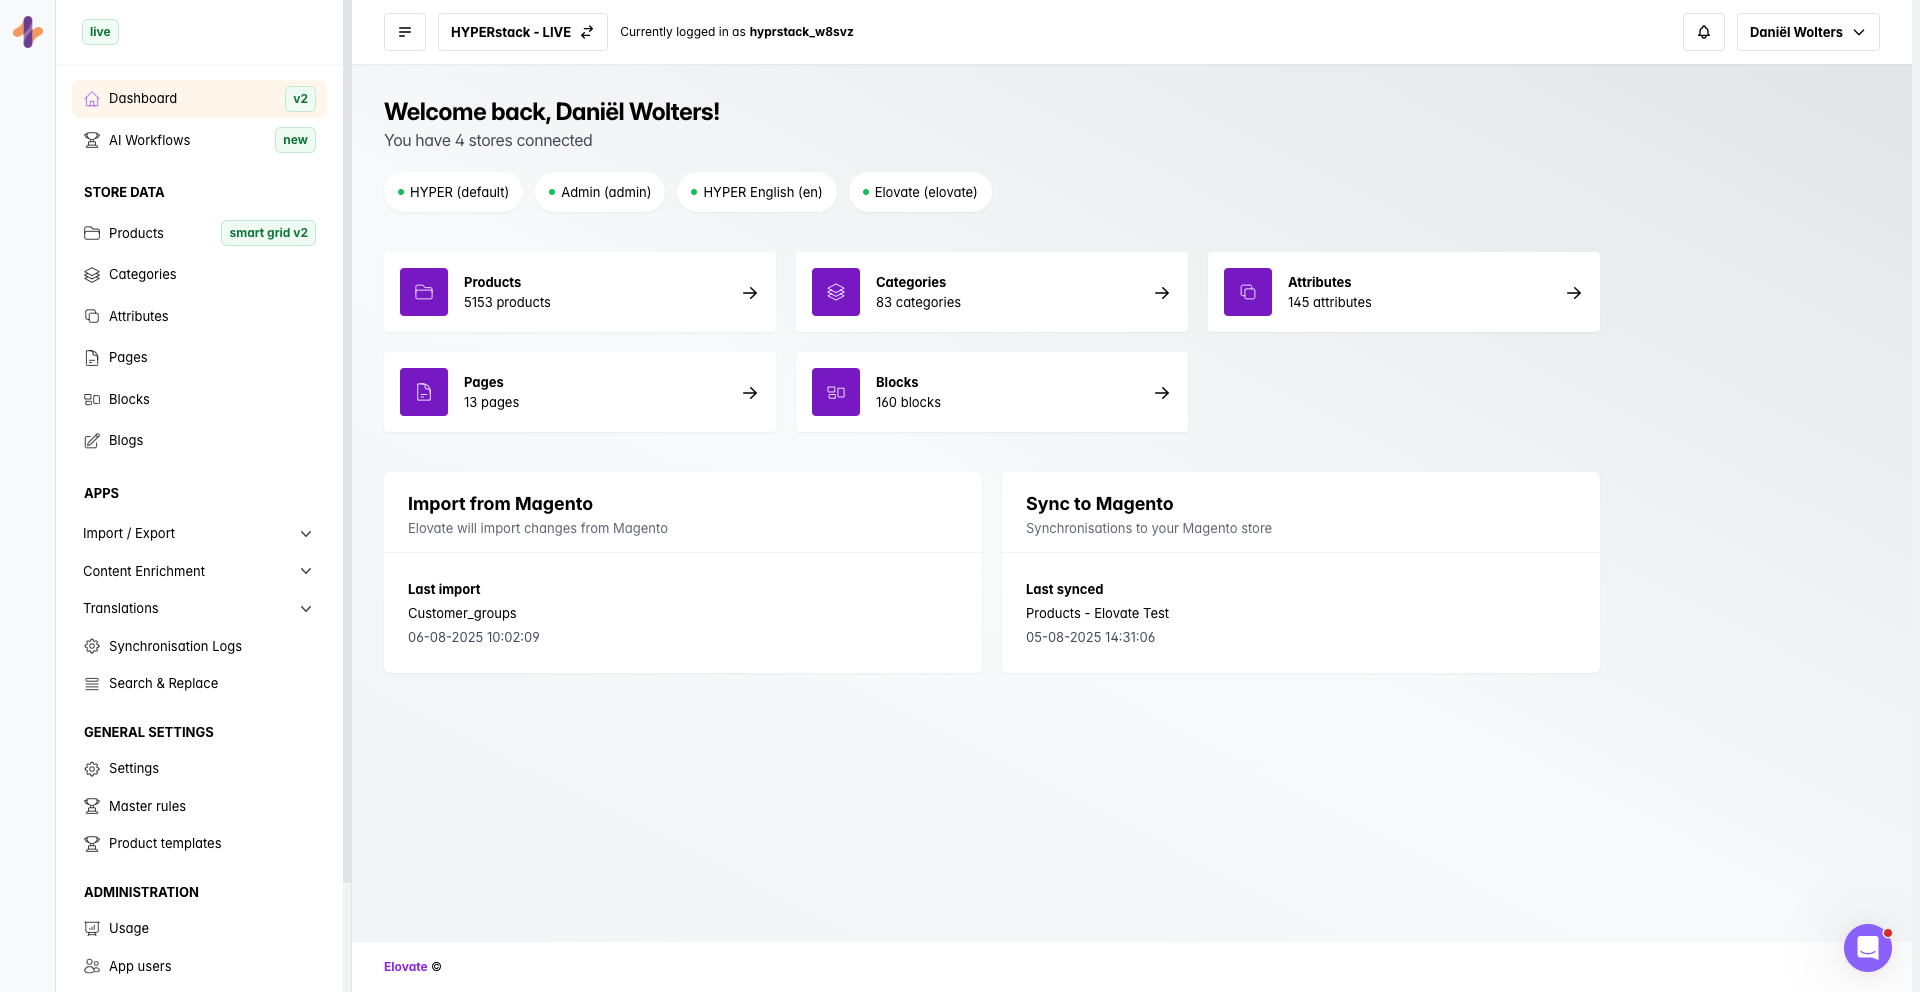Click the notification bell icon
1920x992 pixels.
(x=1703, y=32)
